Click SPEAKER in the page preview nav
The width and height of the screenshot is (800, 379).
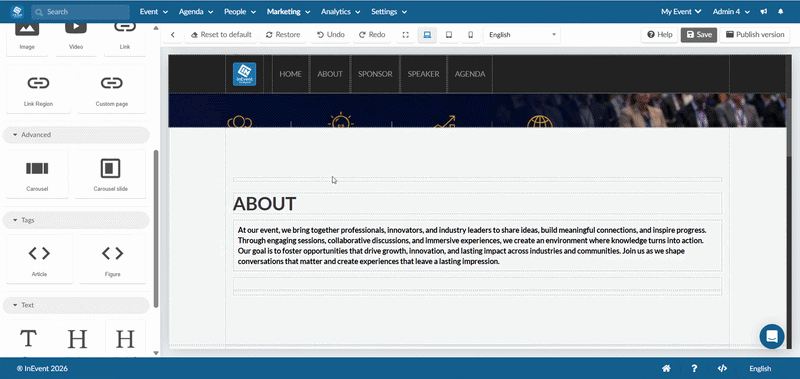[x=423, y=74]
